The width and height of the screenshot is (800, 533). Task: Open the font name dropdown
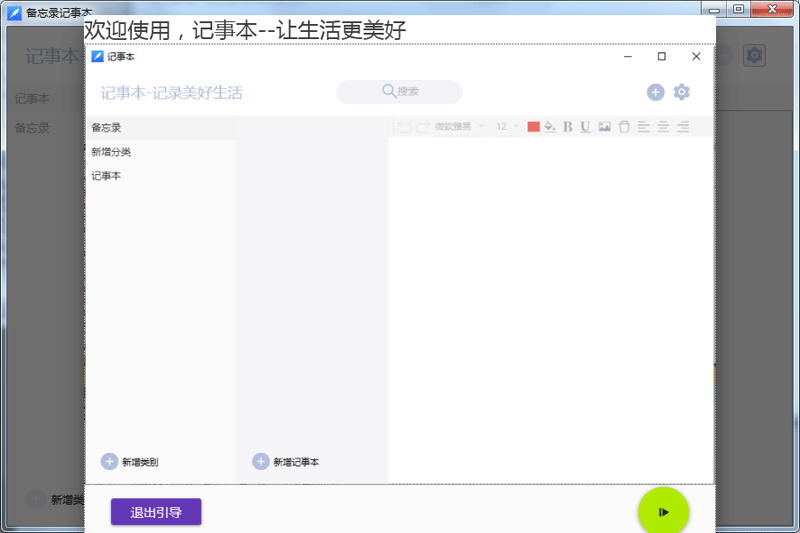pyautogui.click(x=459, y=126)
